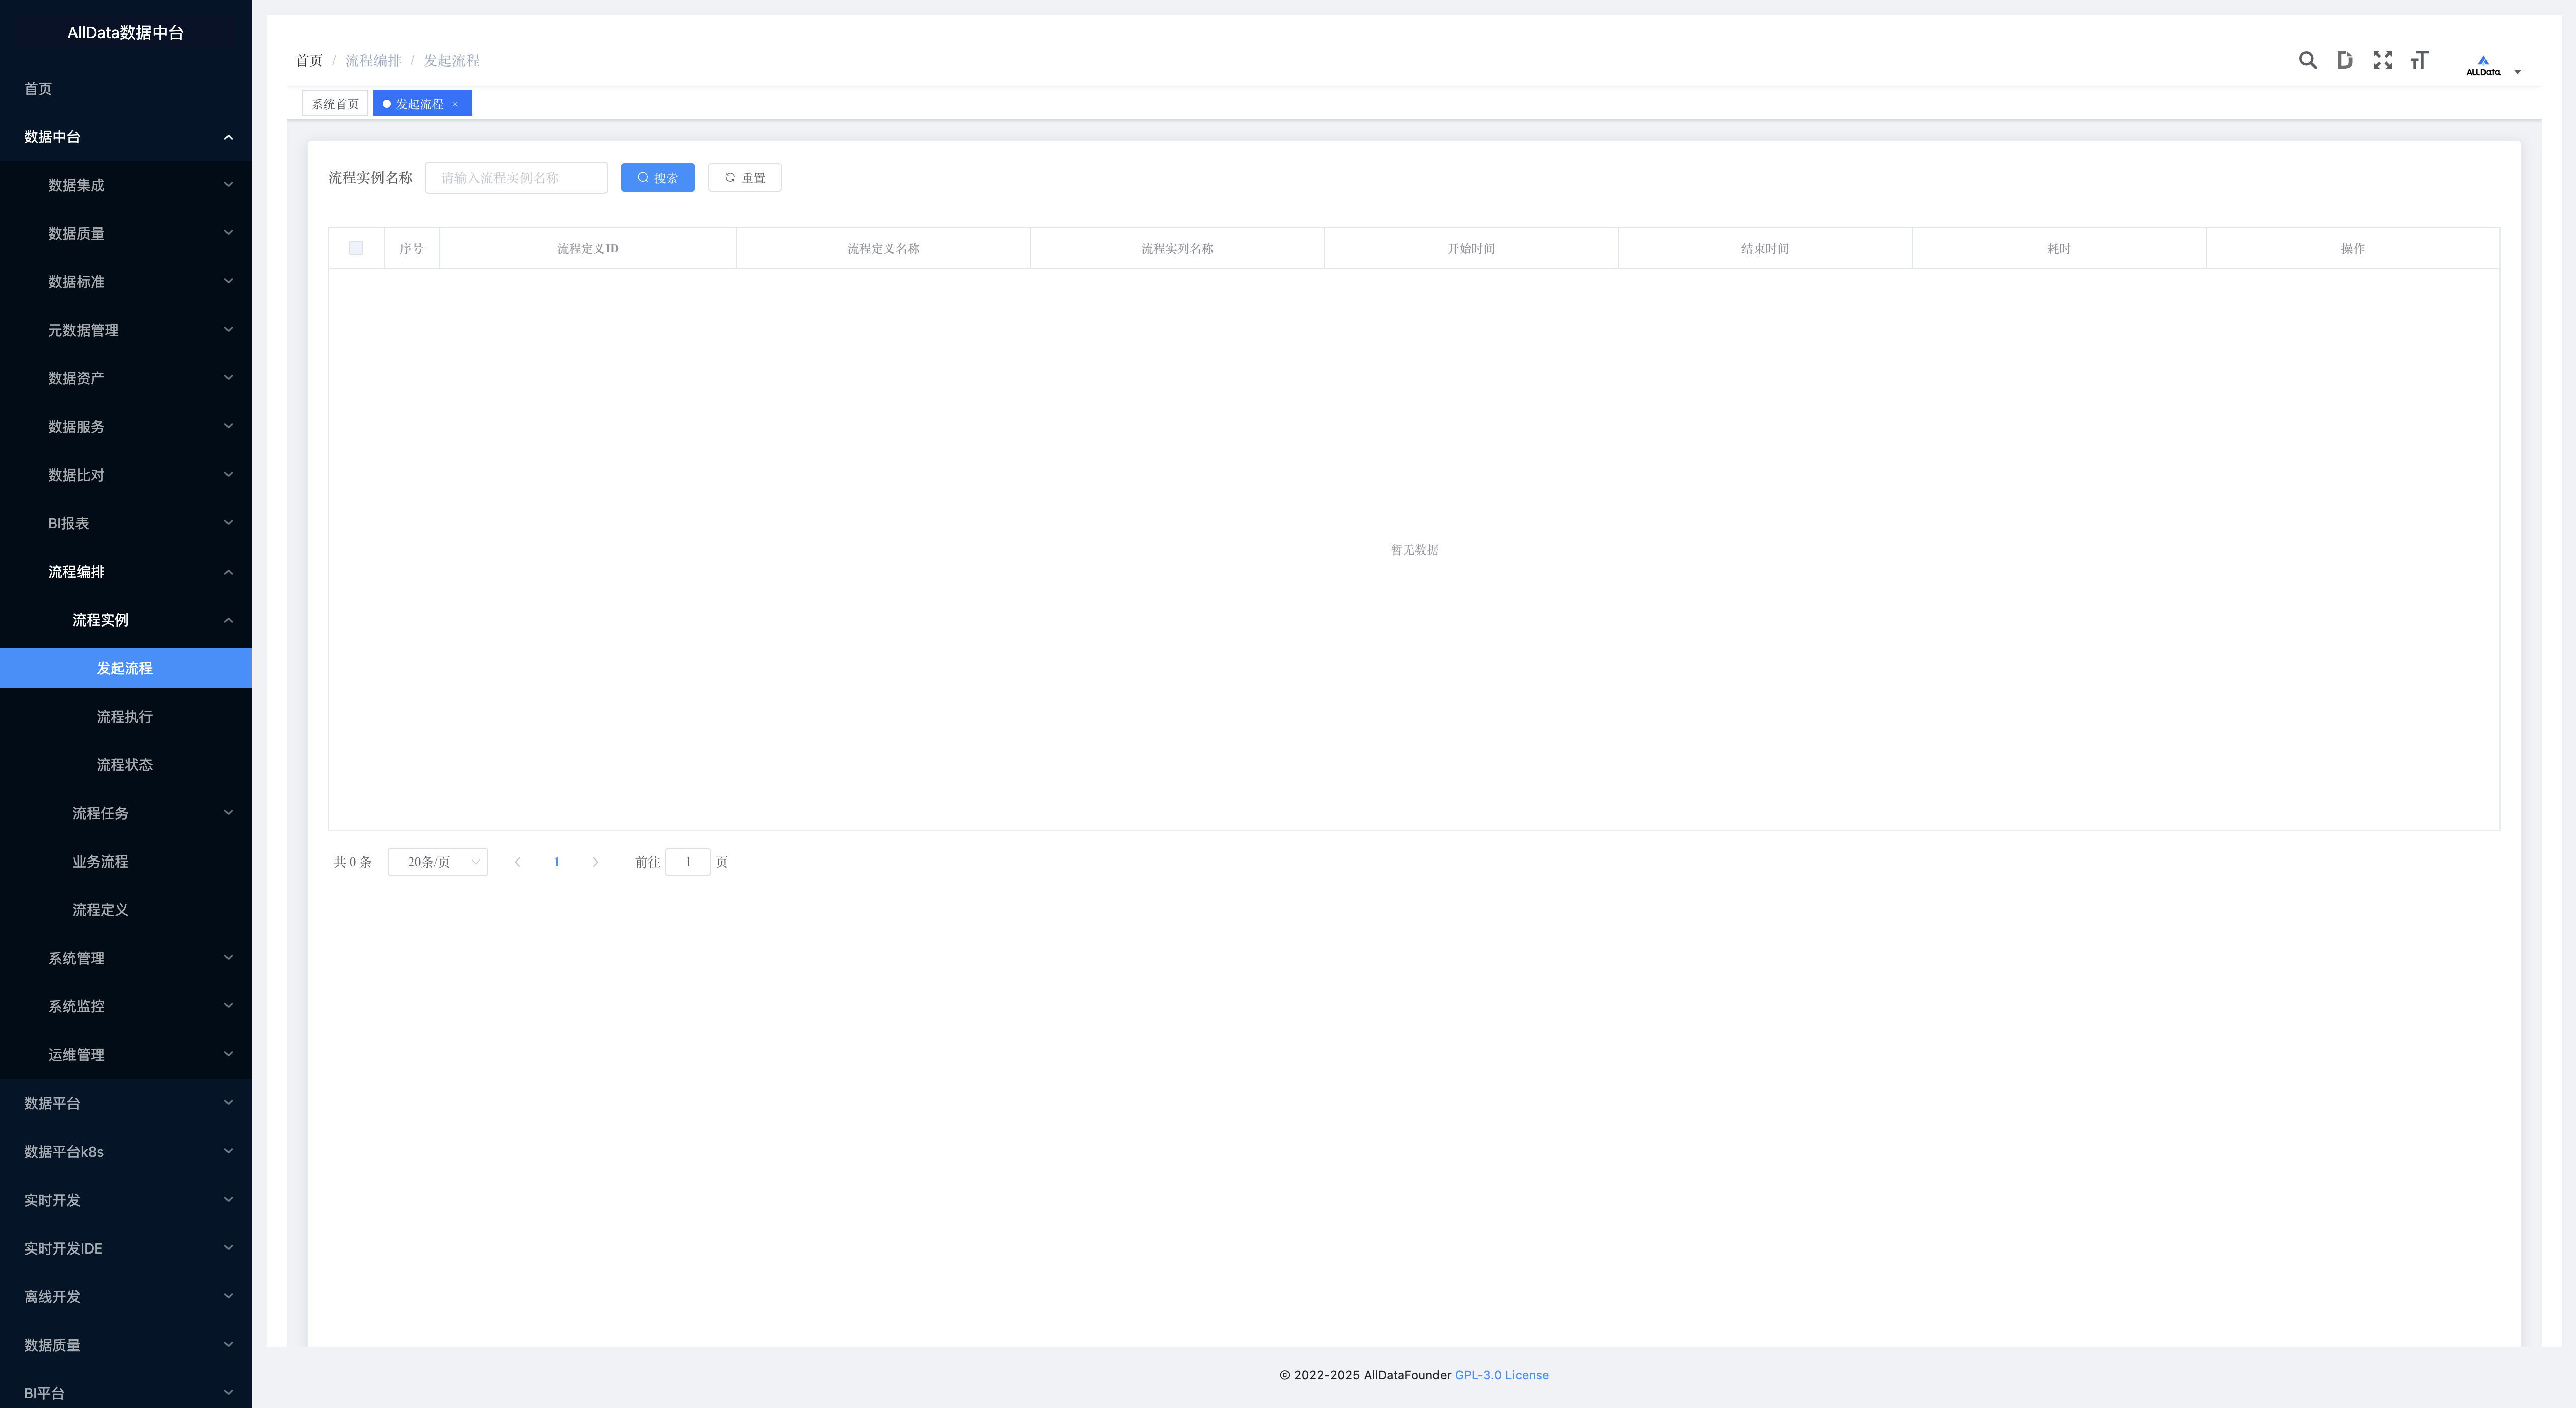The height and width of the screenshot is (1408, 2576).
Task: Expand the BI报表 submenu
Action: pos(126,523)
